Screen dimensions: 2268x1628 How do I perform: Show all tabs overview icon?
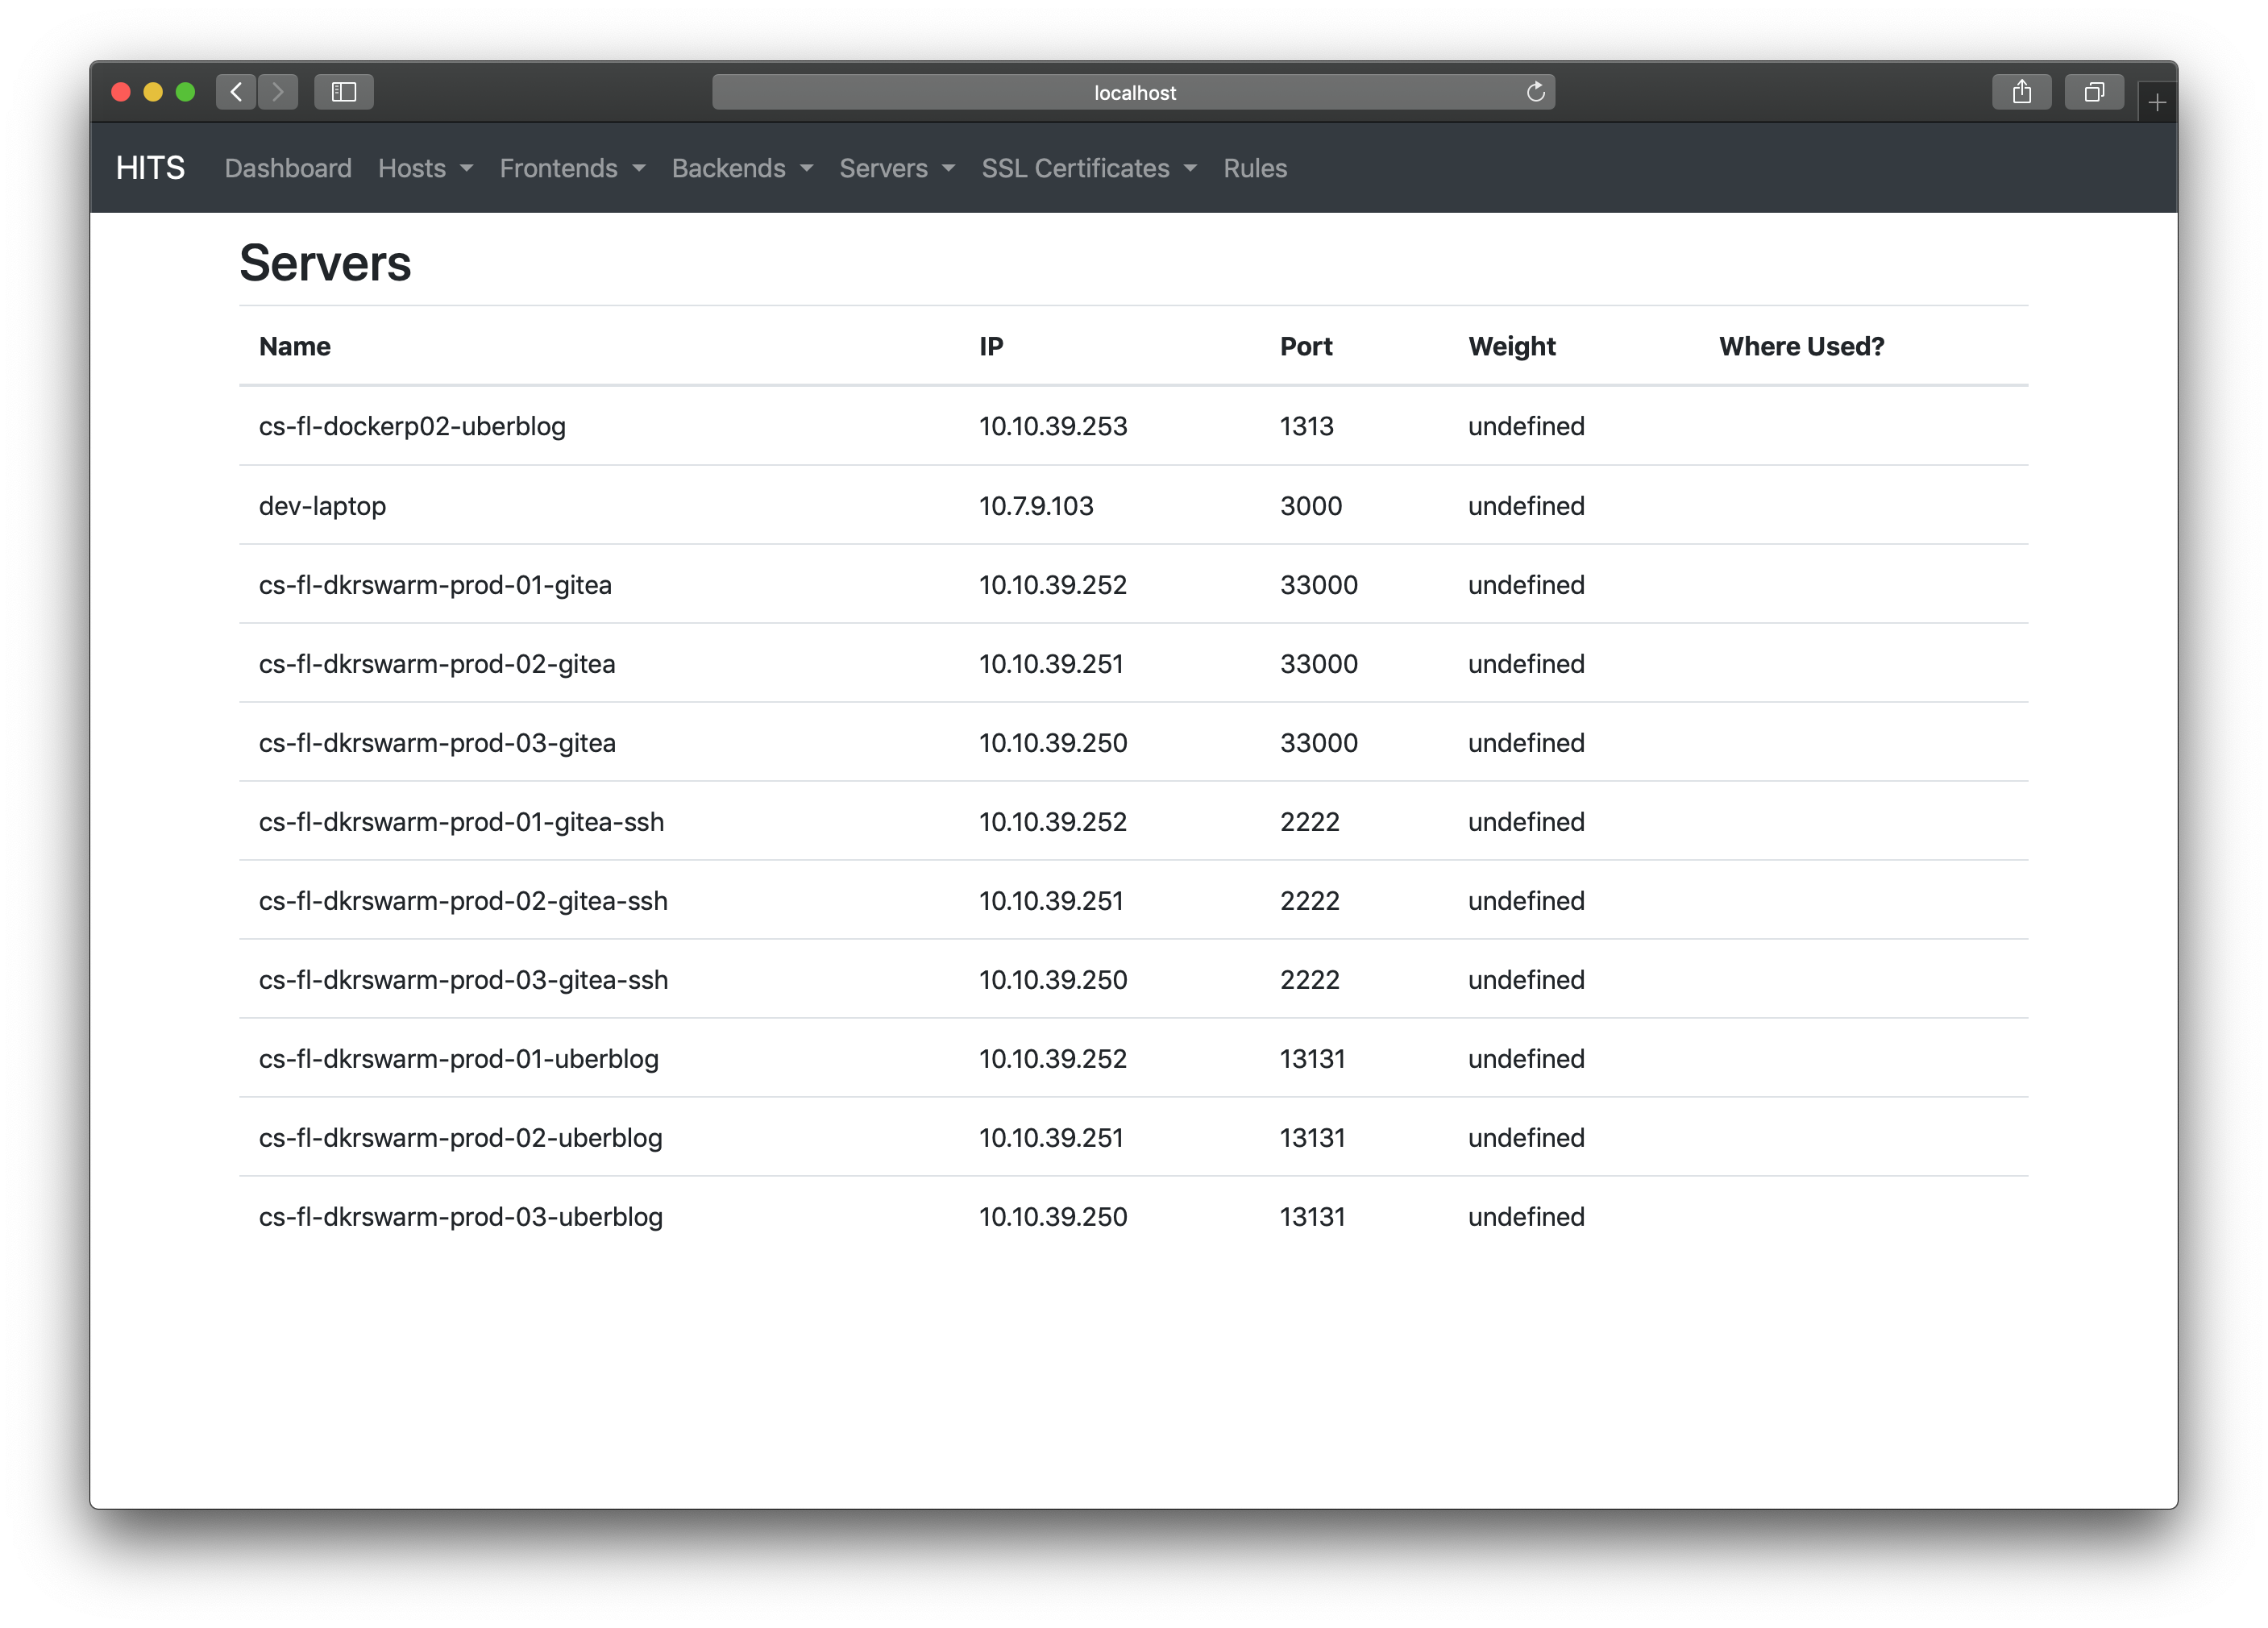click(2093, 92)
